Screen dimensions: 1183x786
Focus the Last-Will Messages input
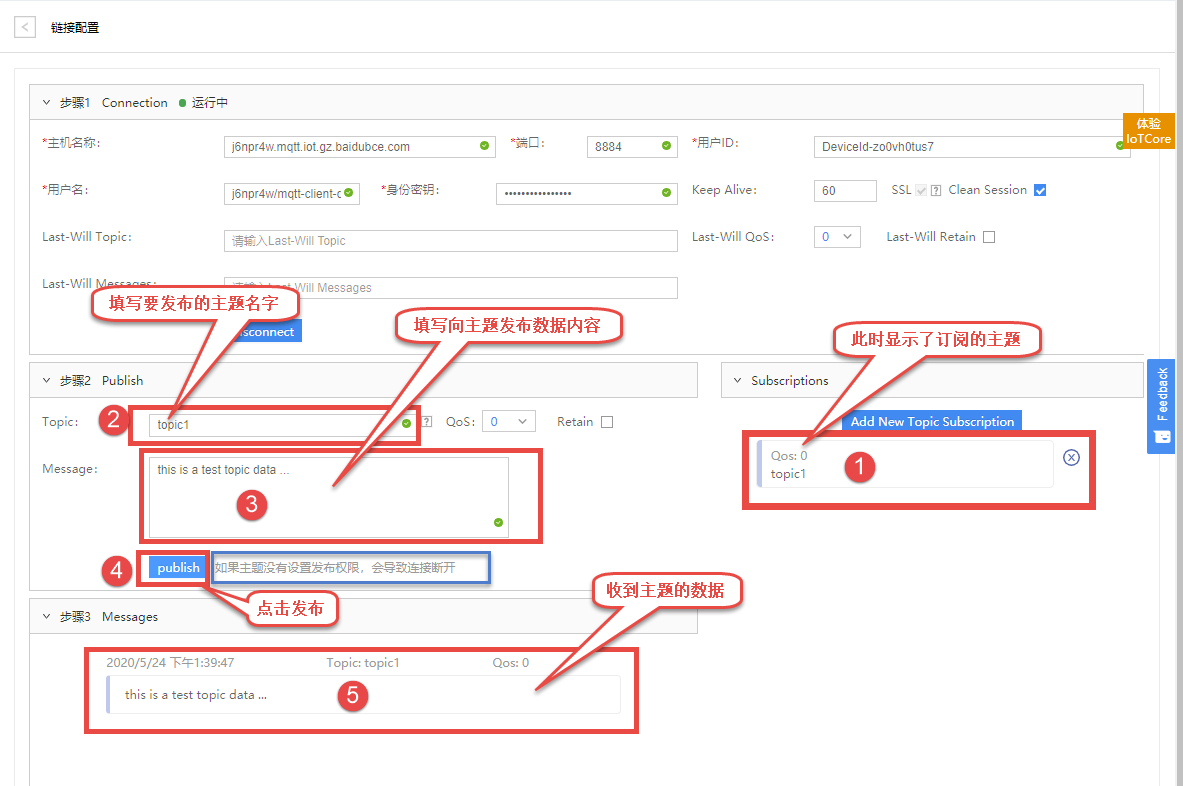[450, 287]
